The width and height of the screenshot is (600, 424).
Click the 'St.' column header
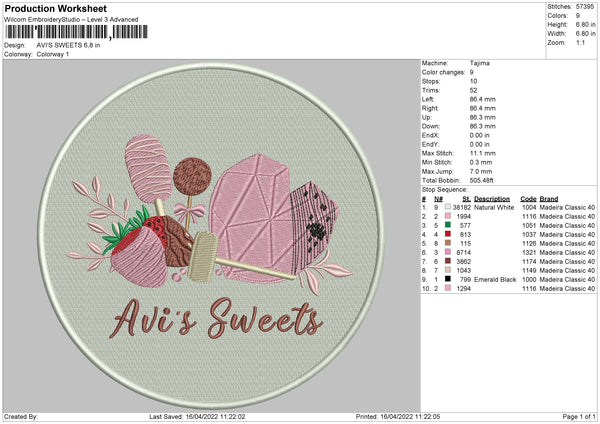click(x=466, y=199)
